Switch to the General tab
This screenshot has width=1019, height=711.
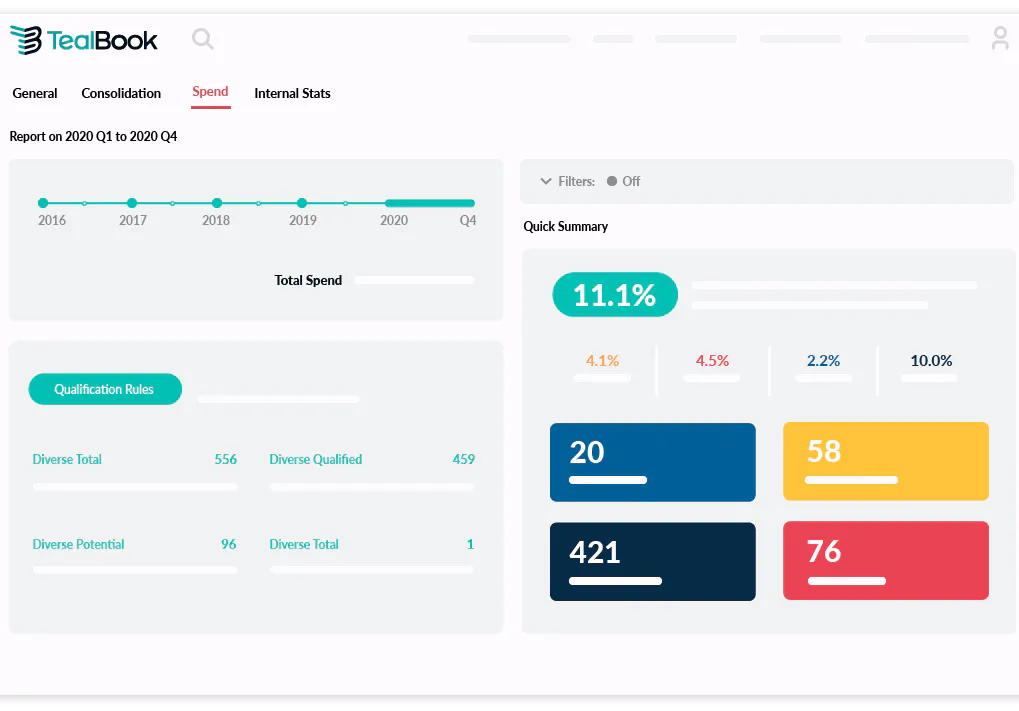[x=35, y=93]
